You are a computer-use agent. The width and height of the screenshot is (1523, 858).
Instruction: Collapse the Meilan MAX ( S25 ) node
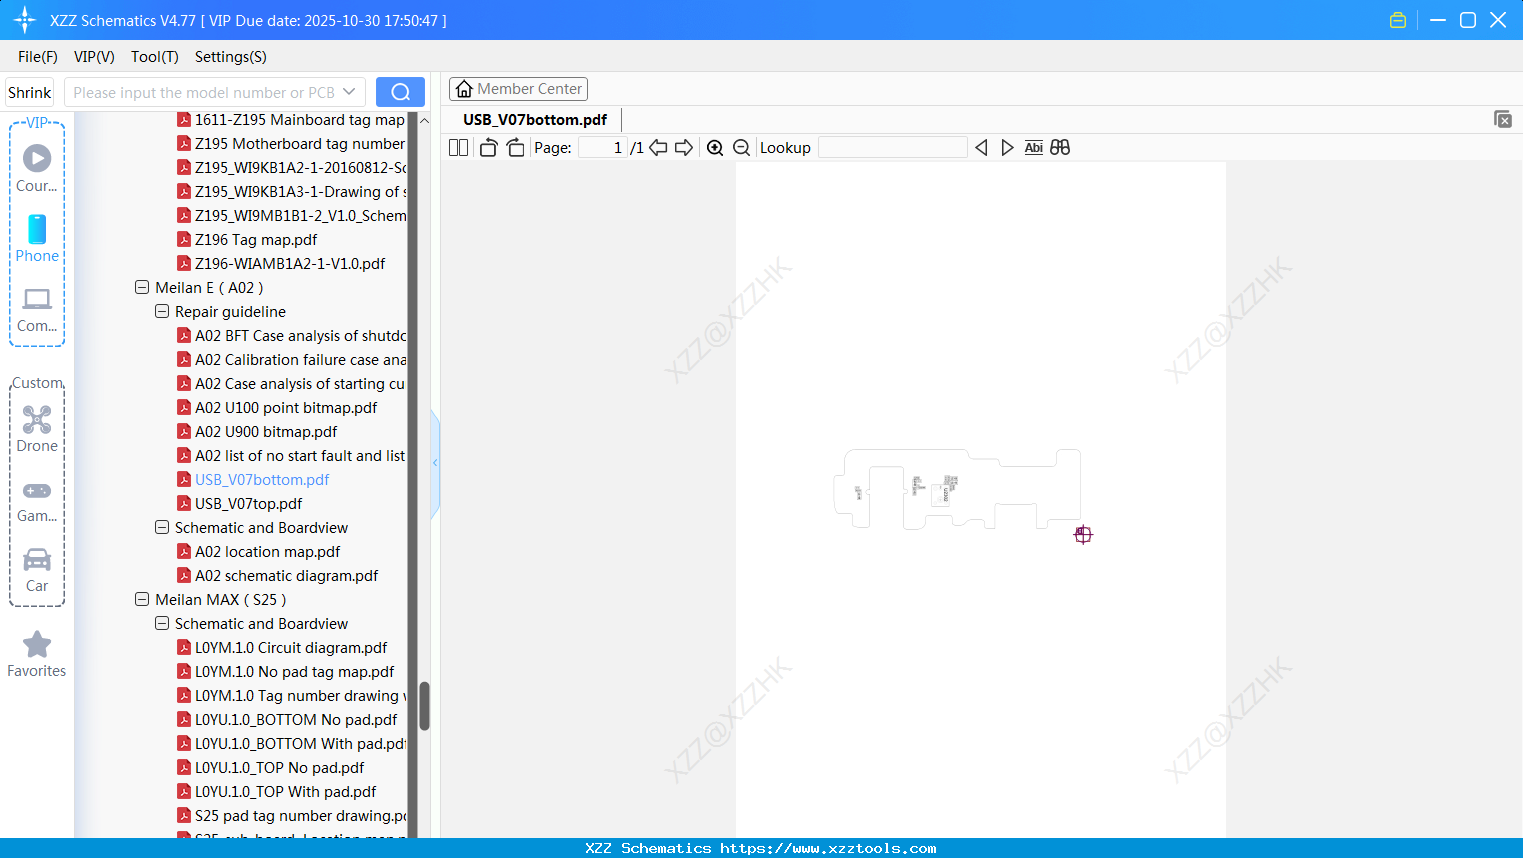[x=142, y=599]
